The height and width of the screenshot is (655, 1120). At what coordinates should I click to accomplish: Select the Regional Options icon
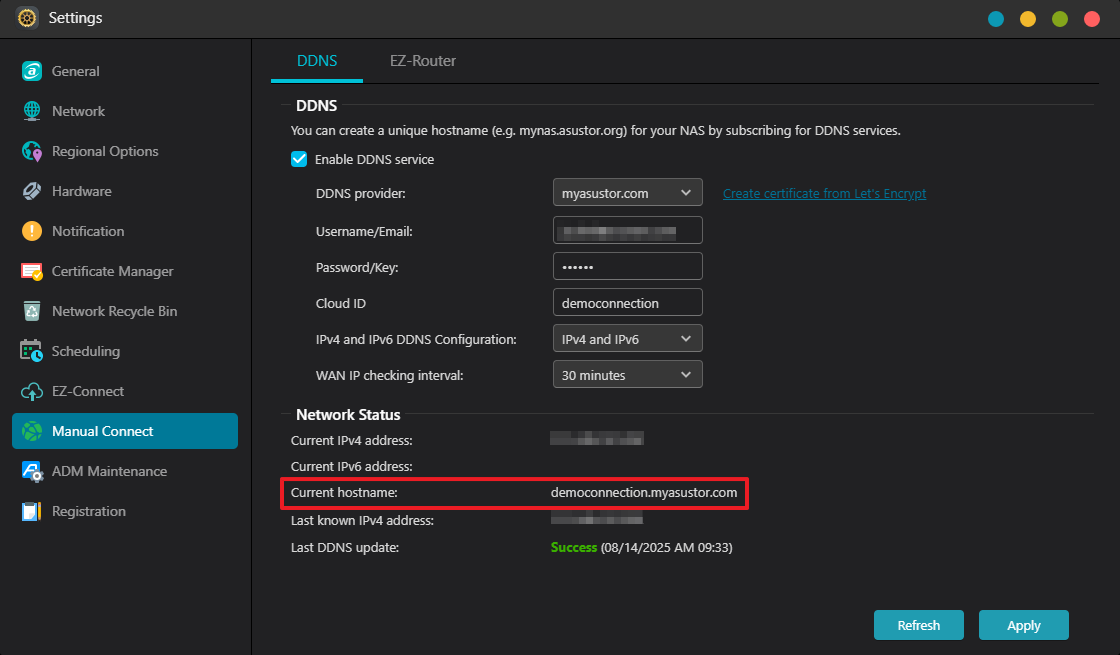(32, 151)
